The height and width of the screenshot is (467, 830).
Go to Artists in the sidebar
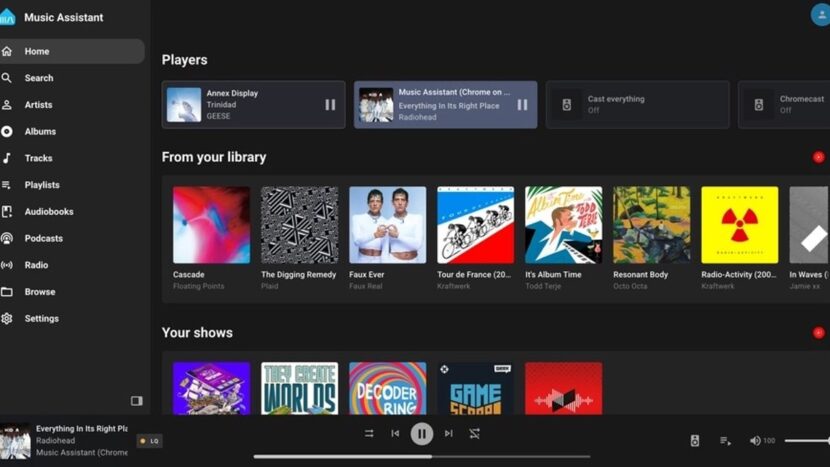[x=39, y=105]
